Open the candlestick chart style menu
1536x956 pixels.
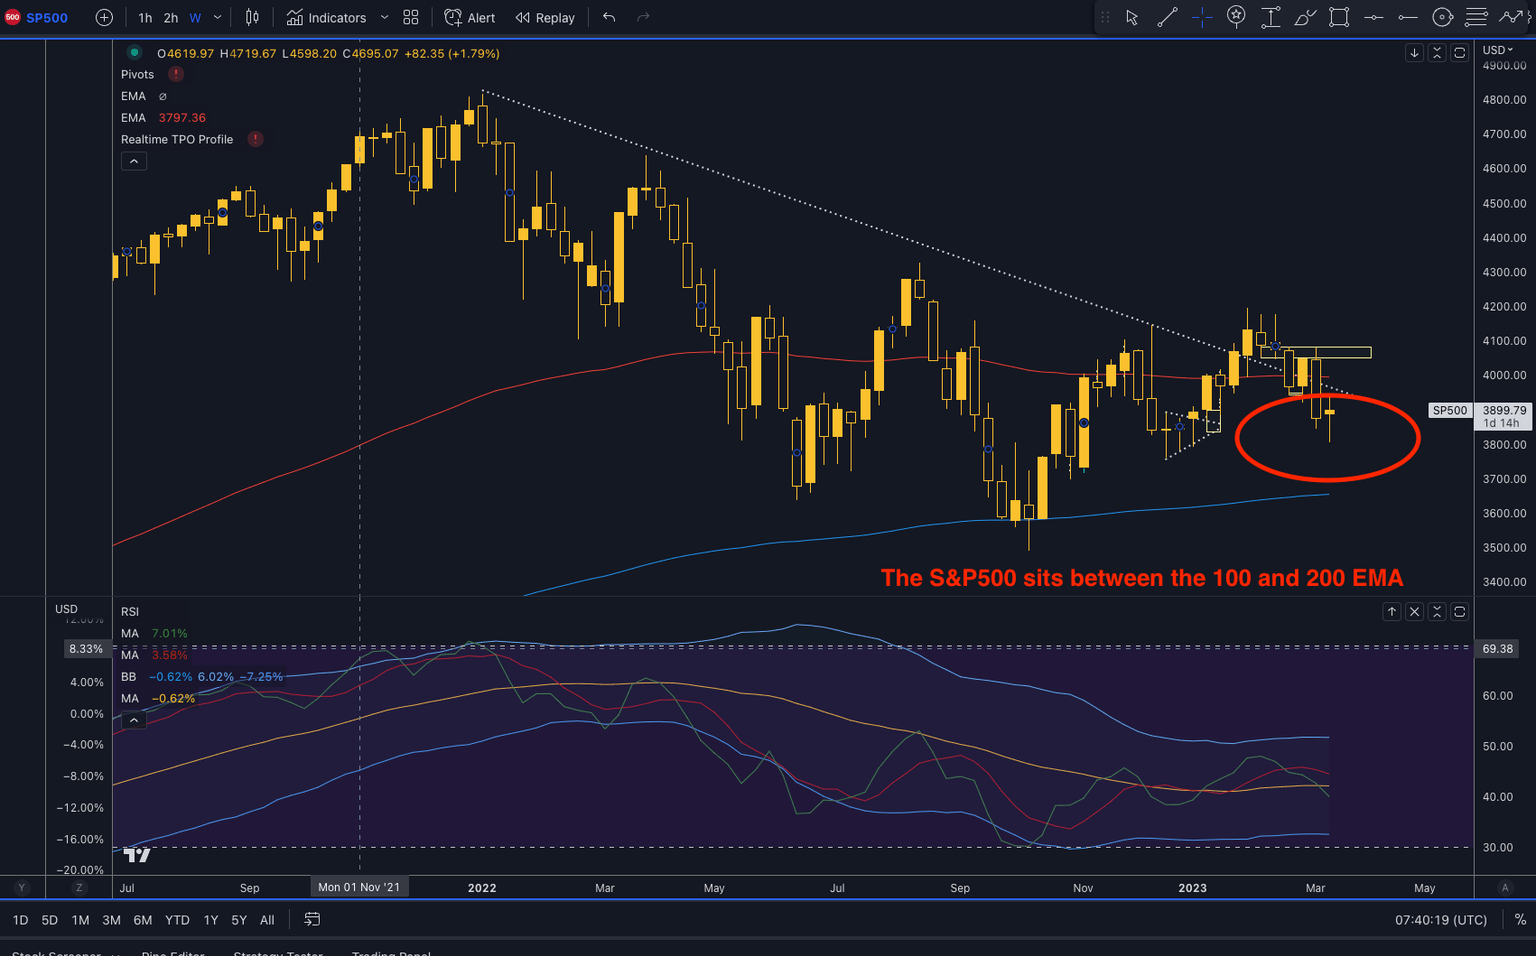coord(252,17)
